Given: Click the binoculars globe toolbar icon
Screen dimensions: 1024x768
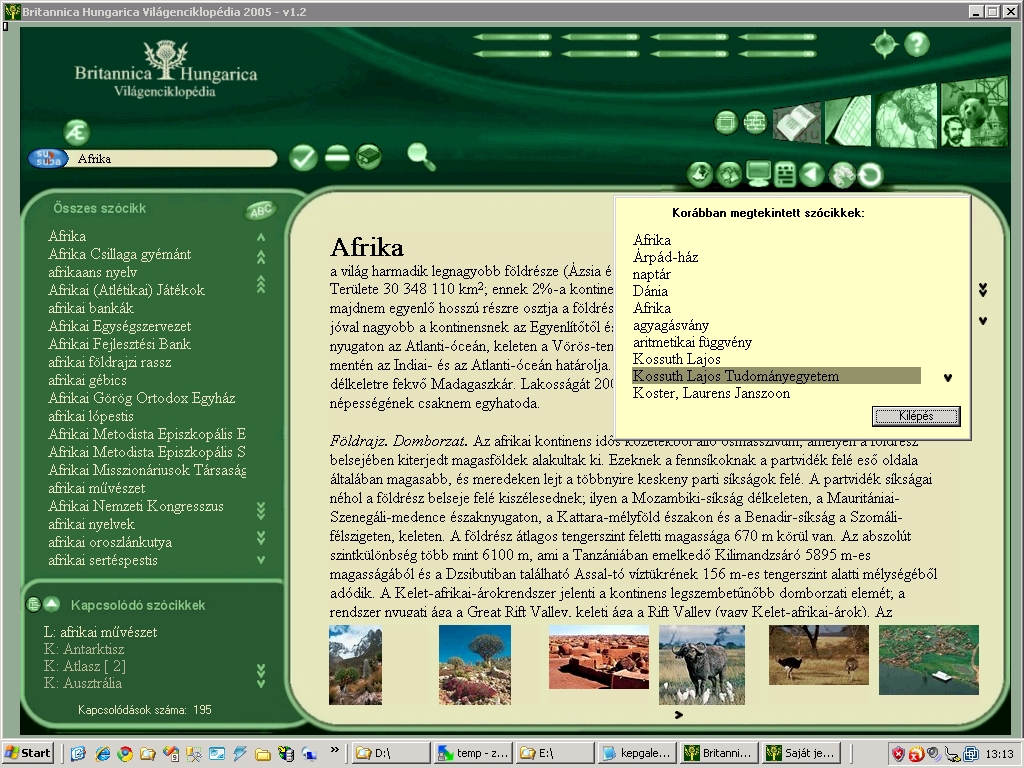Looking at the screenshot, I should 842,174.
